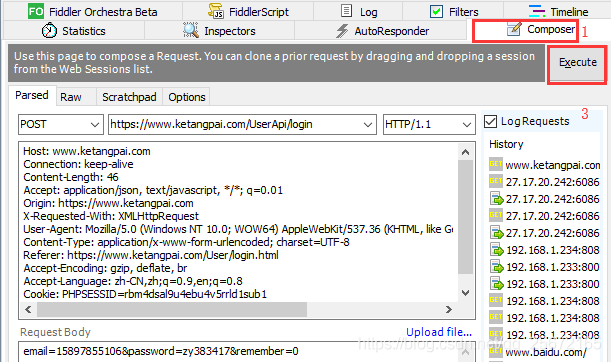Toggle the Log Requests checkbox
This screenshot has width=611, height=362.
coord(490,122)
